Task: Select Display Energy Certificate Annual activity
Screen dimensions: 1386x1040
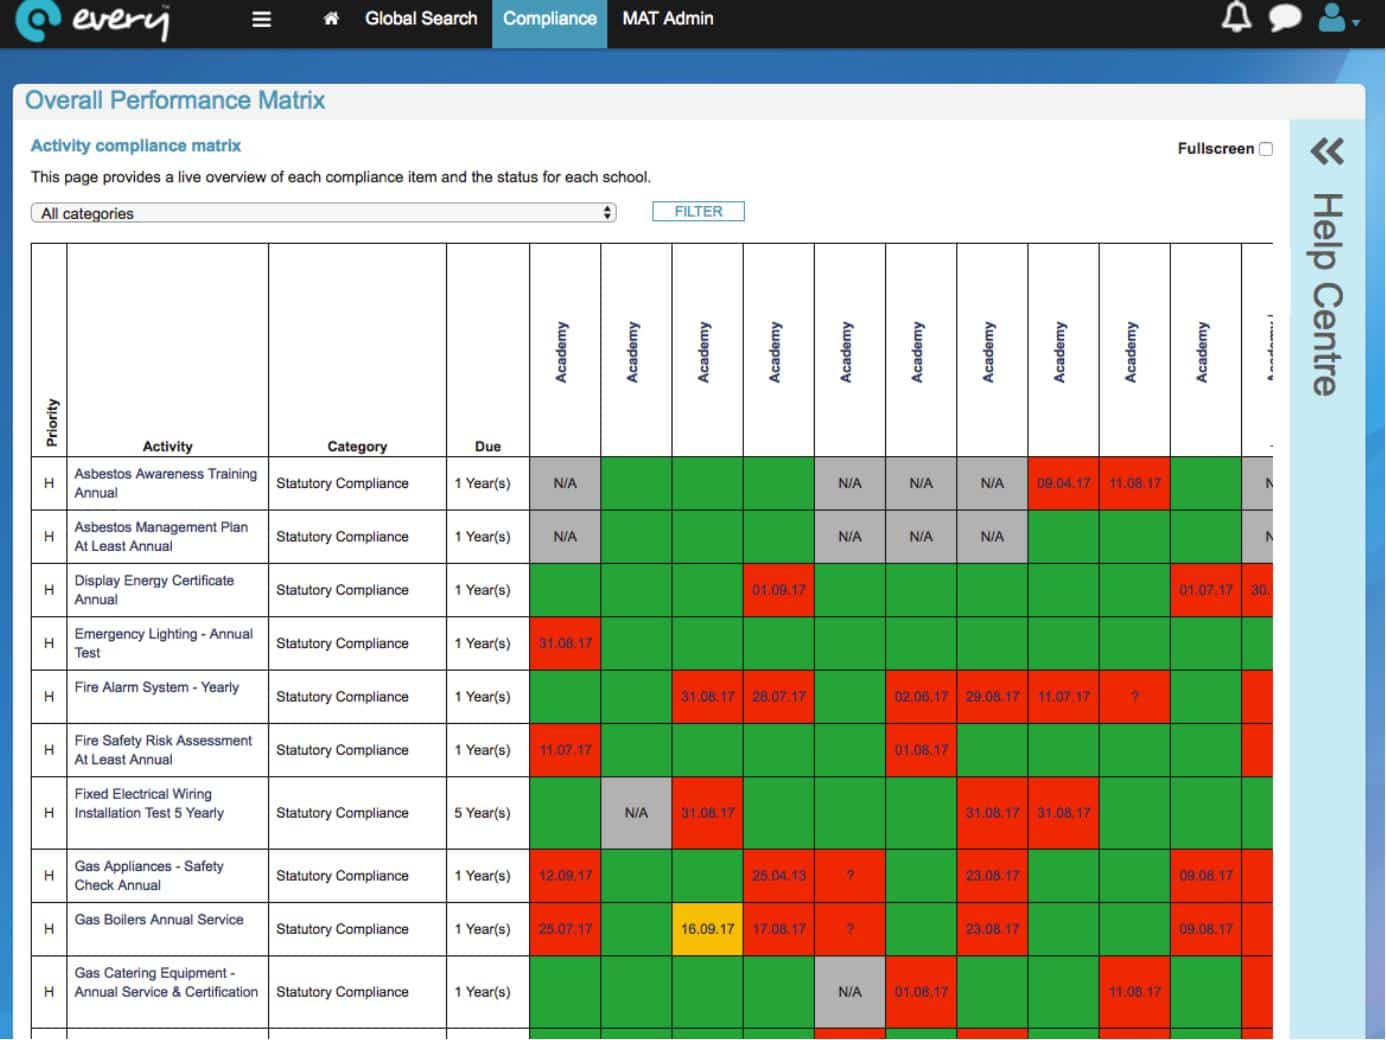Action: tap(154, 590)
